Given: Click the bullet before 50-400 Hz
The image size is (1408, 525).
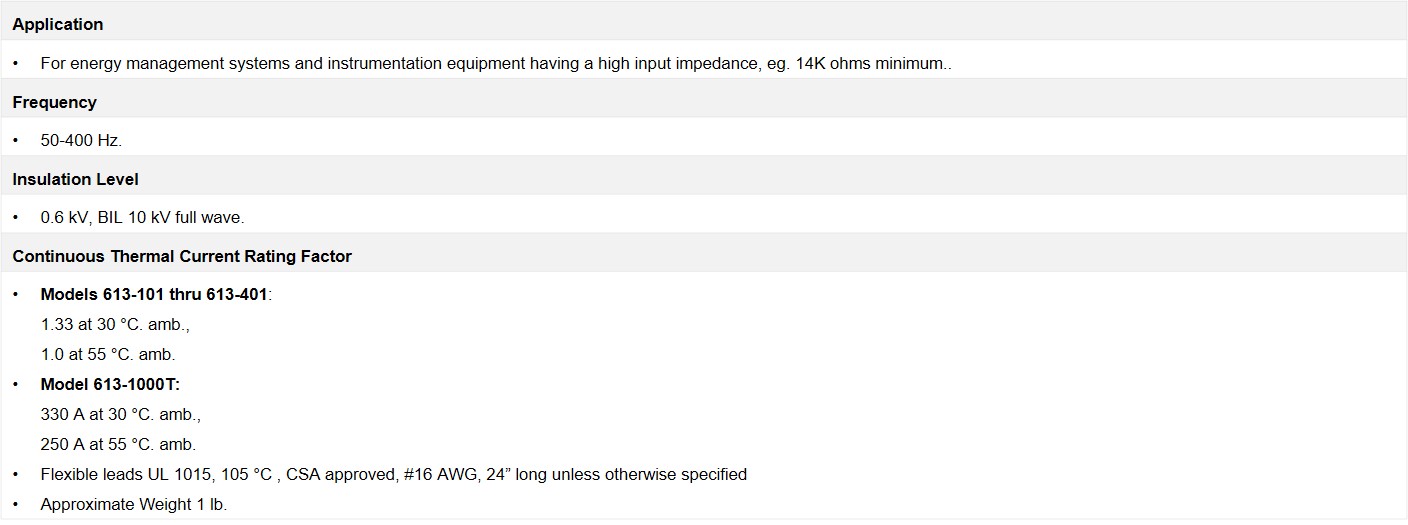Looking at the screenshot, I should [16, 141].
